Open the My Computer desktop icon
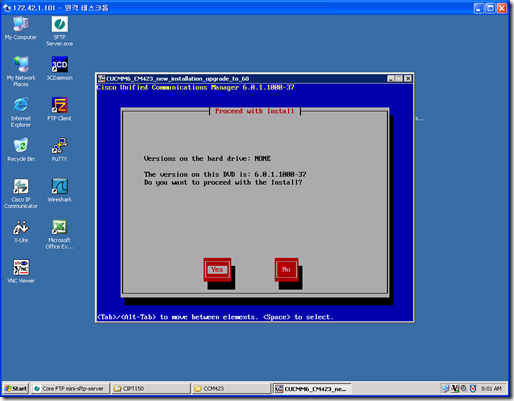This screenshot has height=401, width=514. point(21,29)
